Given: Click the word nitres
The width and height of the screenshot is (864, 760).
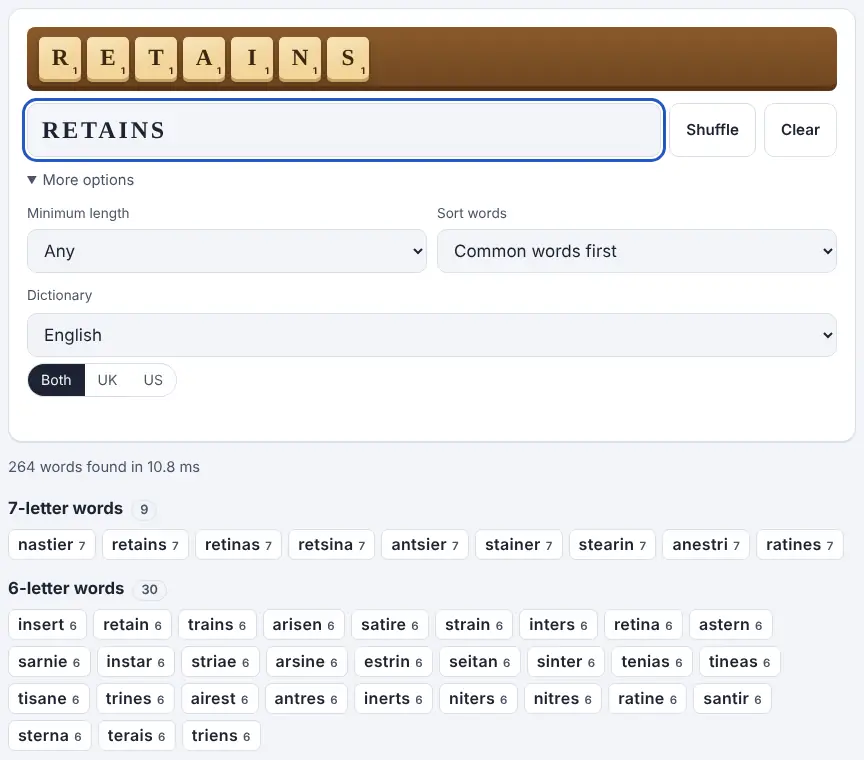Looking at the screenshot, I should [x=563, y=698].
